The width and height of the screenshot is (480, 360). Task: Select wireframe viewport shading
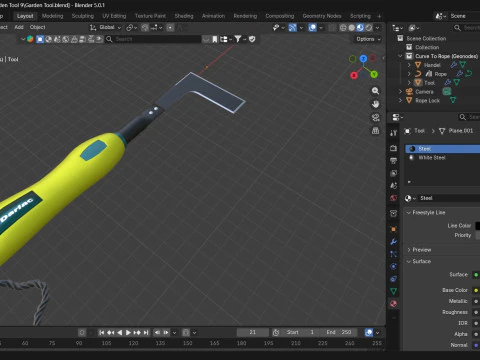pyautogui.click(x=343, y=28)
